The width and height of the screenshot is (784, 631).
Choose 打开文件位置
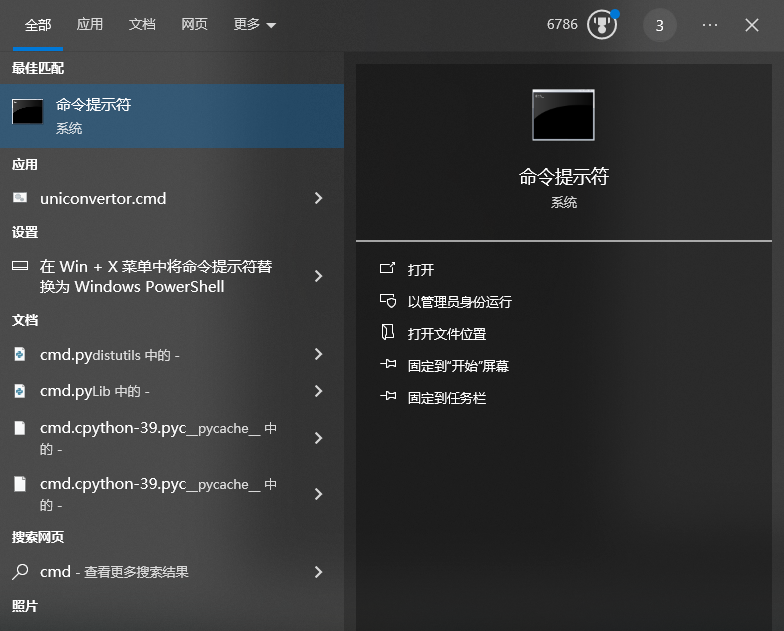[446, 334]
